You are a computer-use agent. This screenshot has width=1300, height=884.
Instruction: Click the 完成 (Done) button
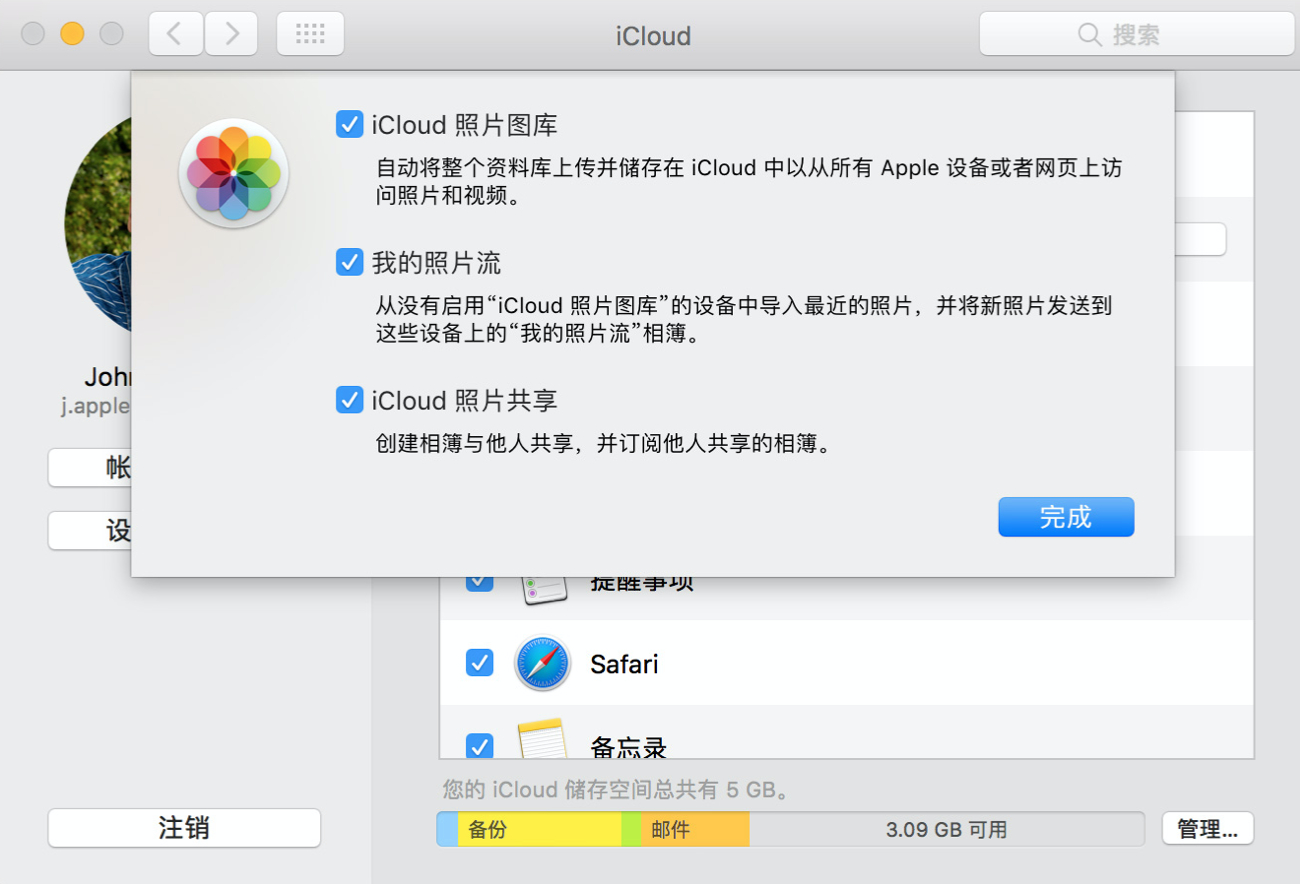click(x=1066, y=517)
